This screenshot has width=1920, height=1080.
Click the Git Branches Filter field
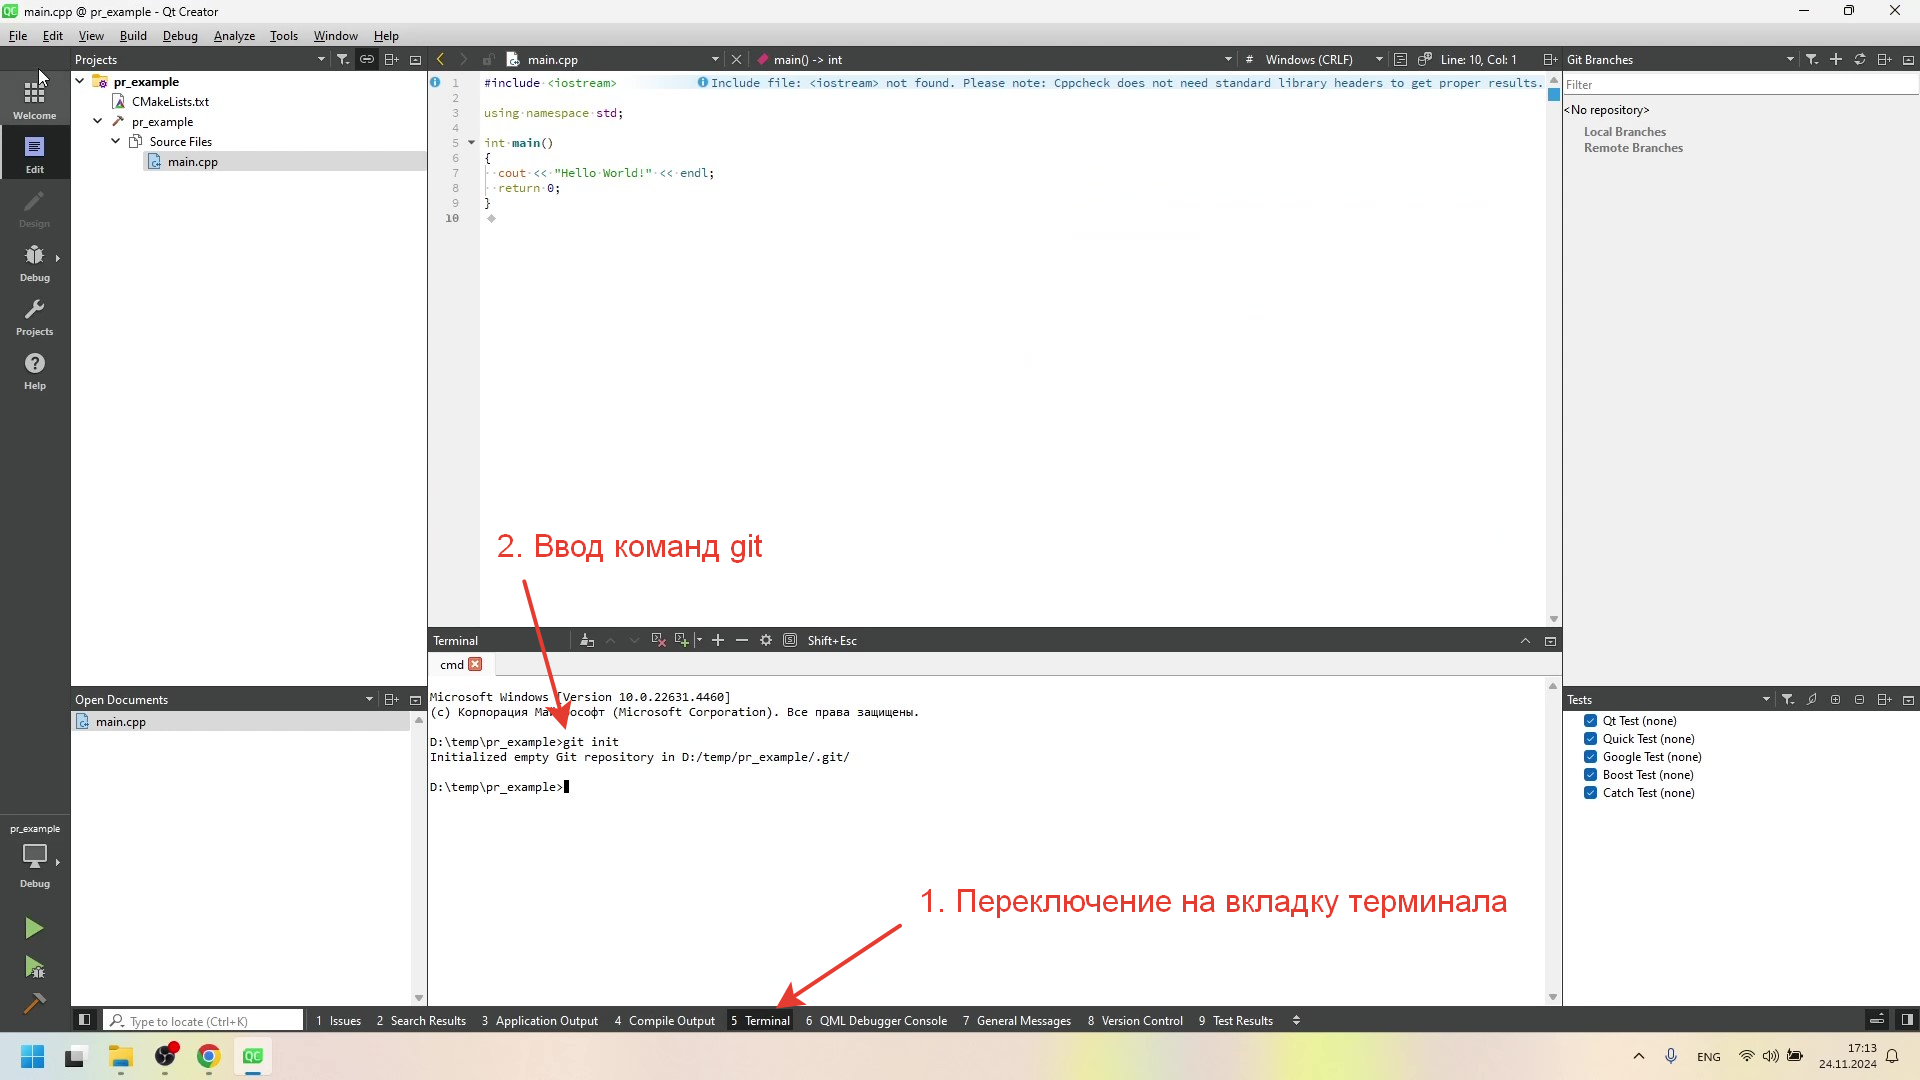pyautogui.click(x=1740, y=84)
